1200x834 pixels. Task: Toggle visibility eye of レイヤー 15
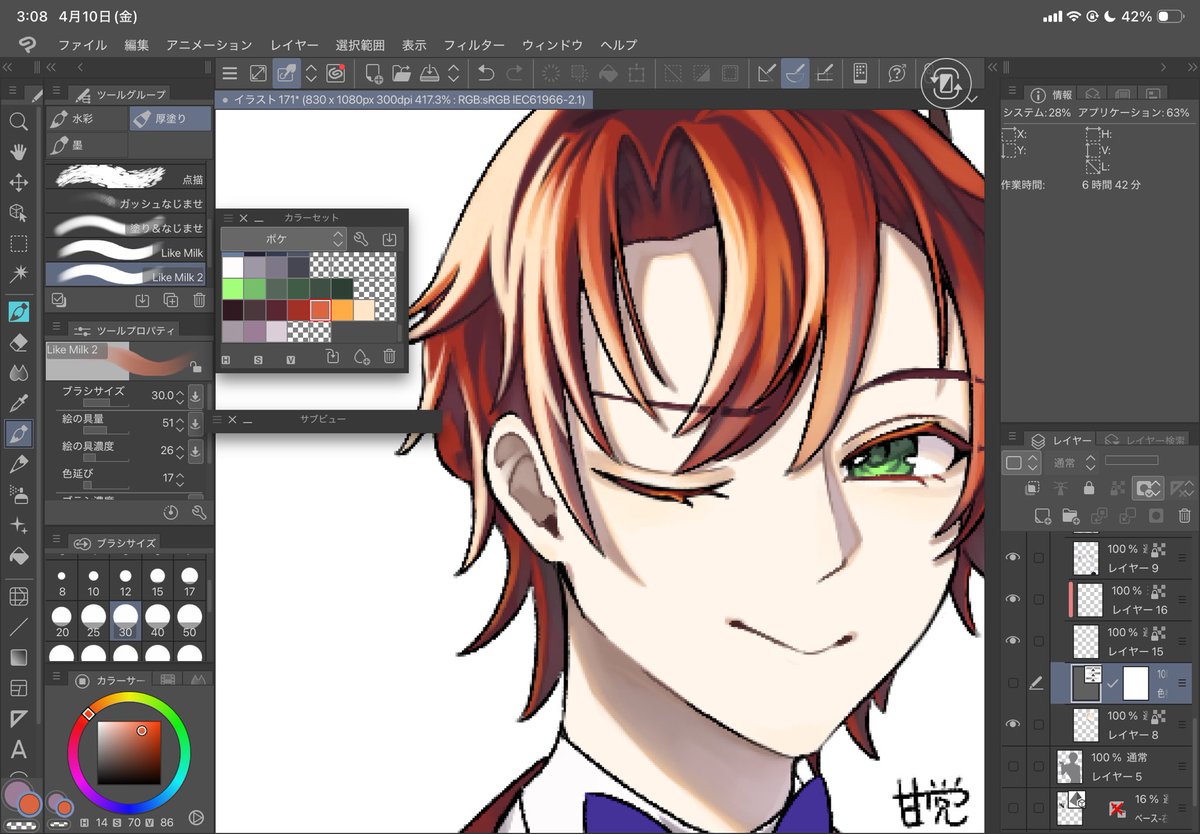tap(1013, 640)
